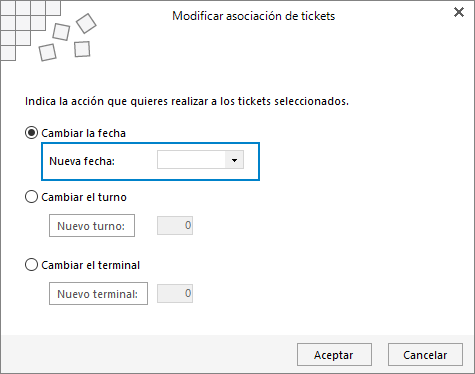Click the Nueva fecha label
The image size is (475, 374).
pos(82,161)
